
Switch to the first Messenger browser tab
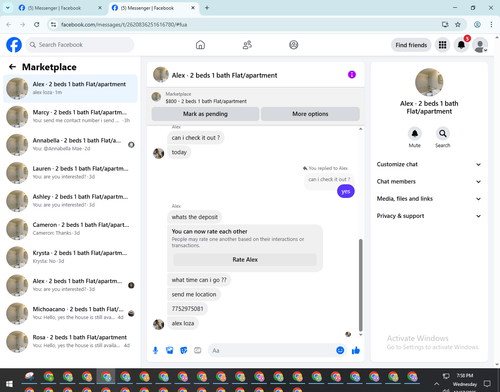(x=60, y=8)
